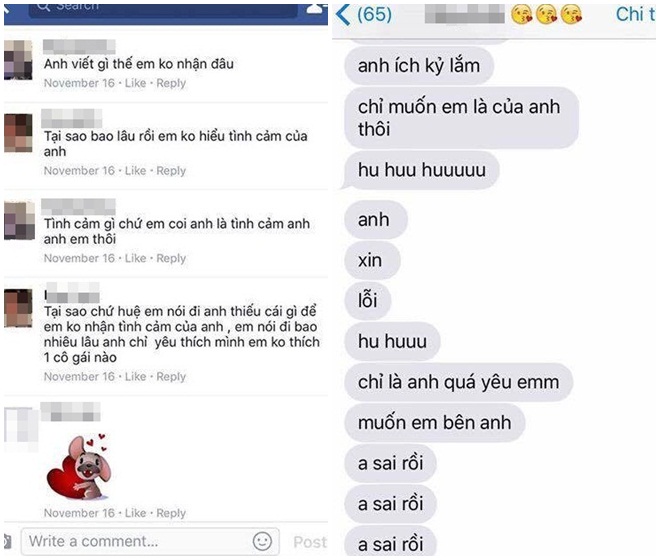Open the first commenter's avatar
This screenshot has width=660, height=560.
pos(18,60)
